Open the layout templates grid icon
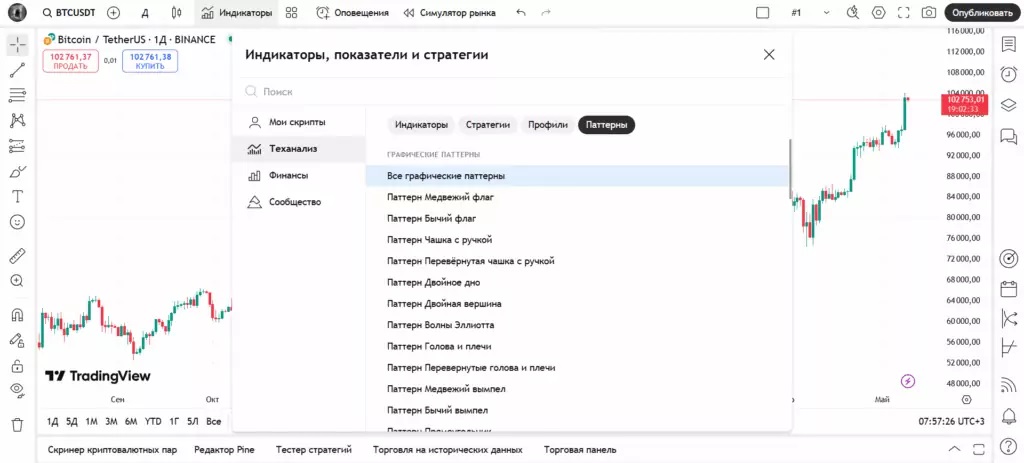1024x463 pixels. (292, 12)
